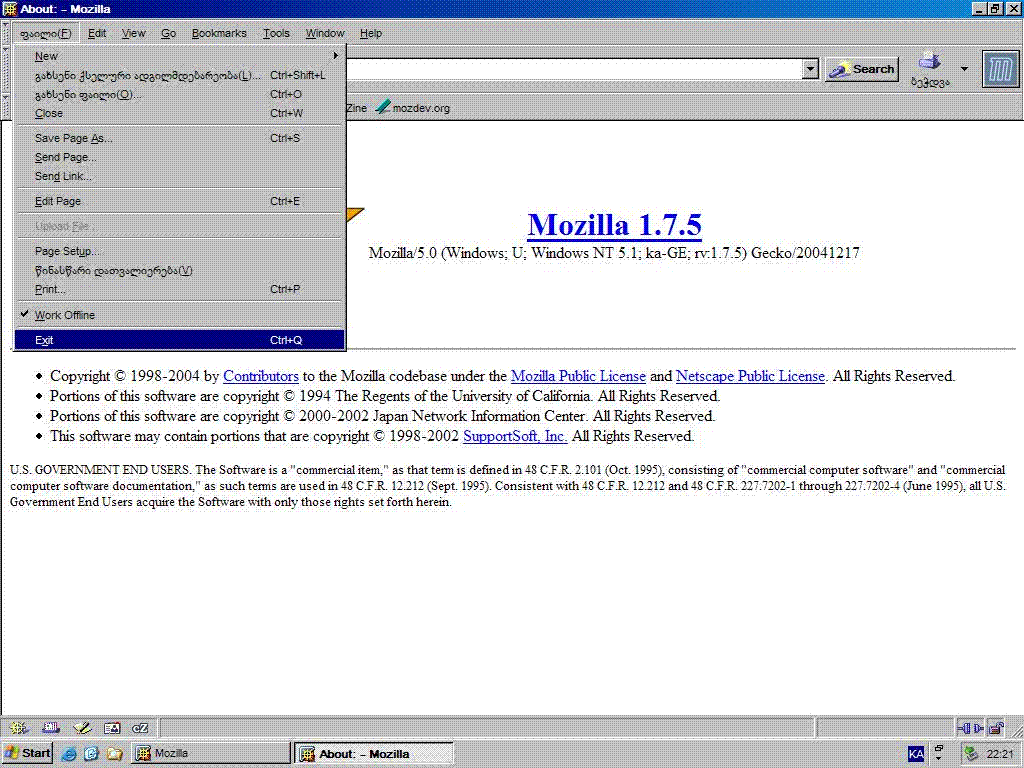Toggle the Work Offline menu item
This screenshot has height=768, width=1024.
180,315
